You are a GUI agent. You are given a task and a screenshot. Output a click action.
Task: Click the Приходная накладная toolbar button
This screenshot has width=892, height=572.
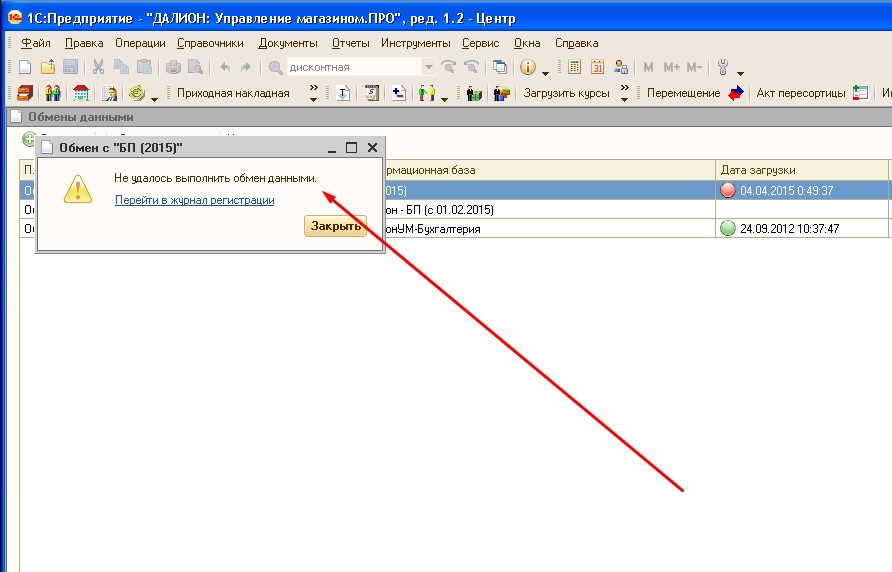click(233, 93)
